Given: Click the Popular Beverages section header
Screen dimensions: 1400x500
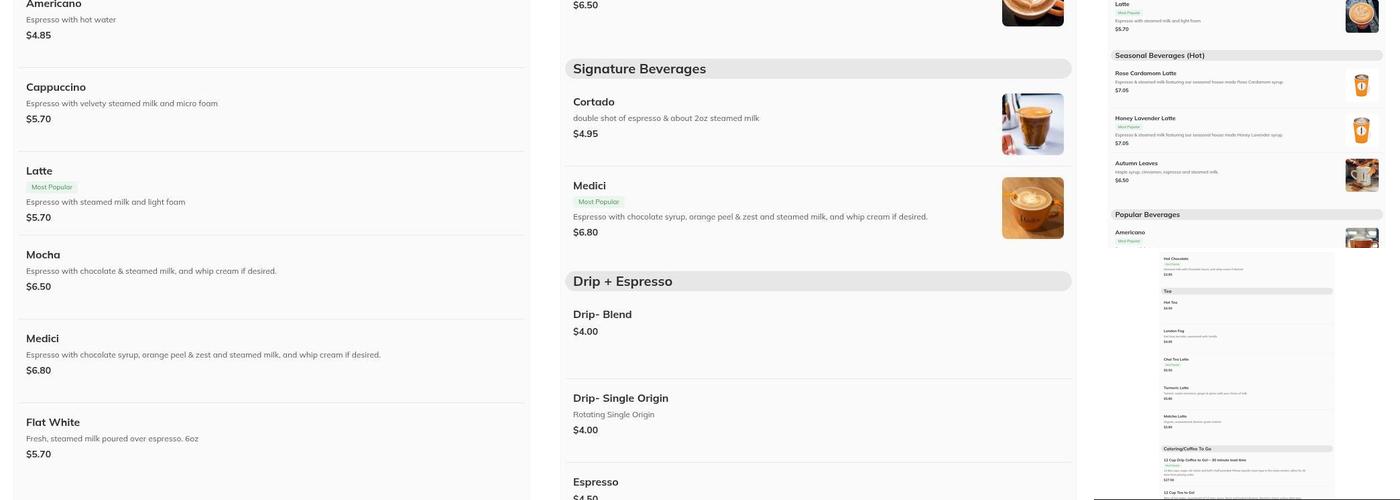Looking at the screenshot, I should tap(1147, 215).
